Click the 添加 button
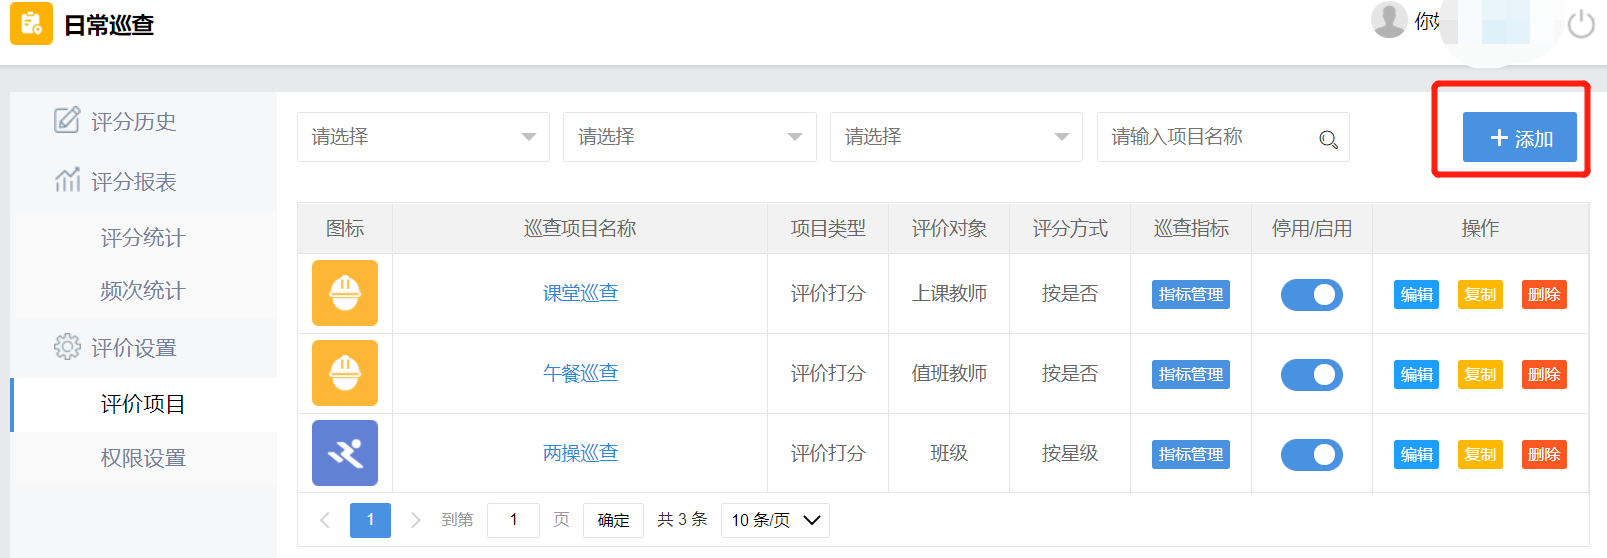1607x558 pixels. tap(1519, 138)
